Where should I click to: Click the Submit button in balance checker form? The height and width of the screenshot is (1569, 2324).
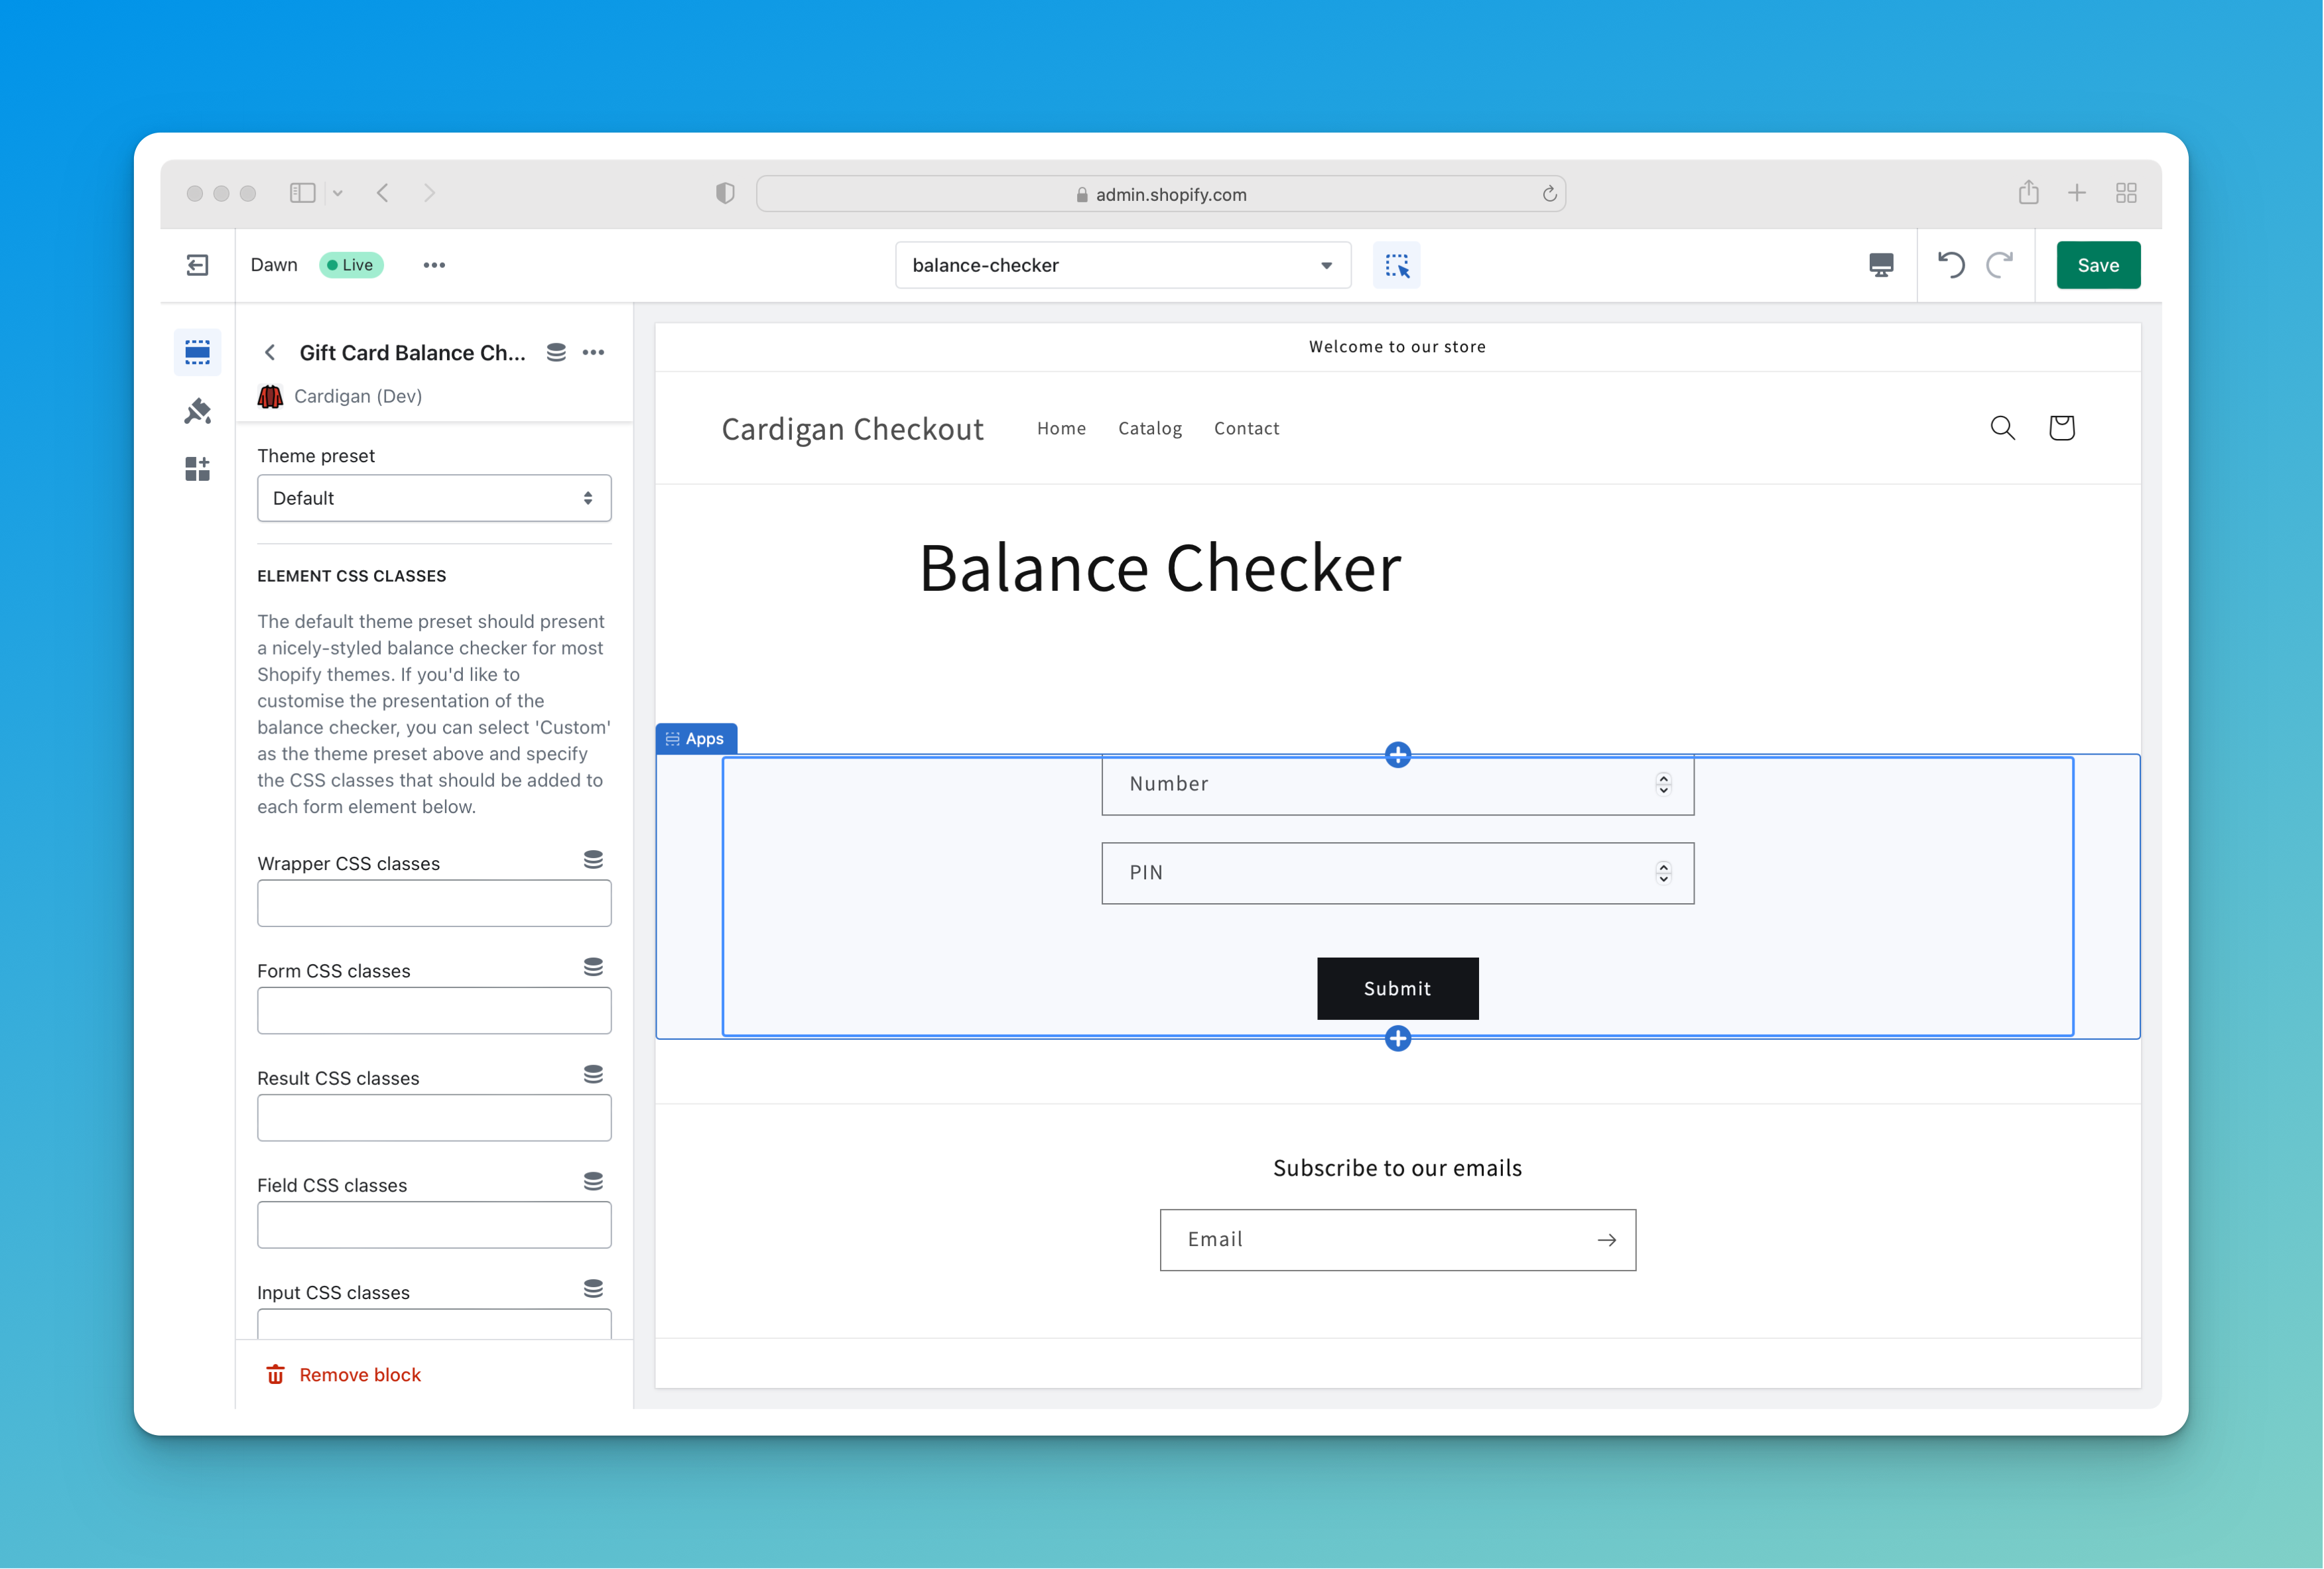(x=1397, y=987)
